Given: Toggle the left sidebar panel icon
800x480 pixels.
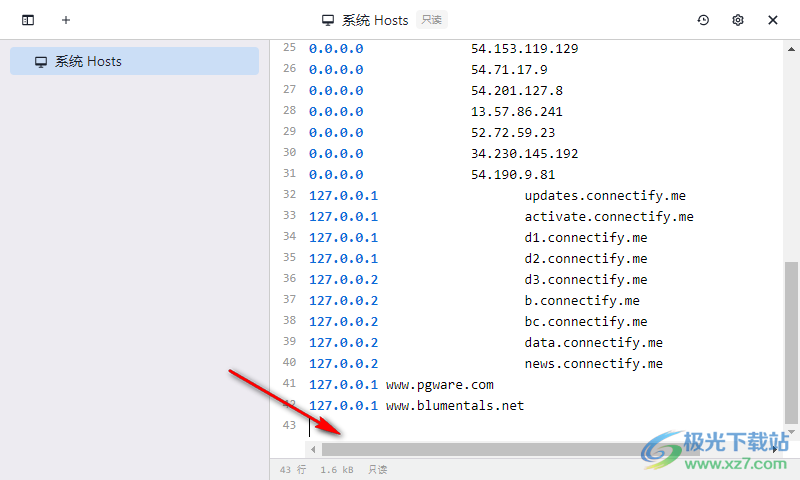Looking at the screenshot, I should tap(28, 20).
